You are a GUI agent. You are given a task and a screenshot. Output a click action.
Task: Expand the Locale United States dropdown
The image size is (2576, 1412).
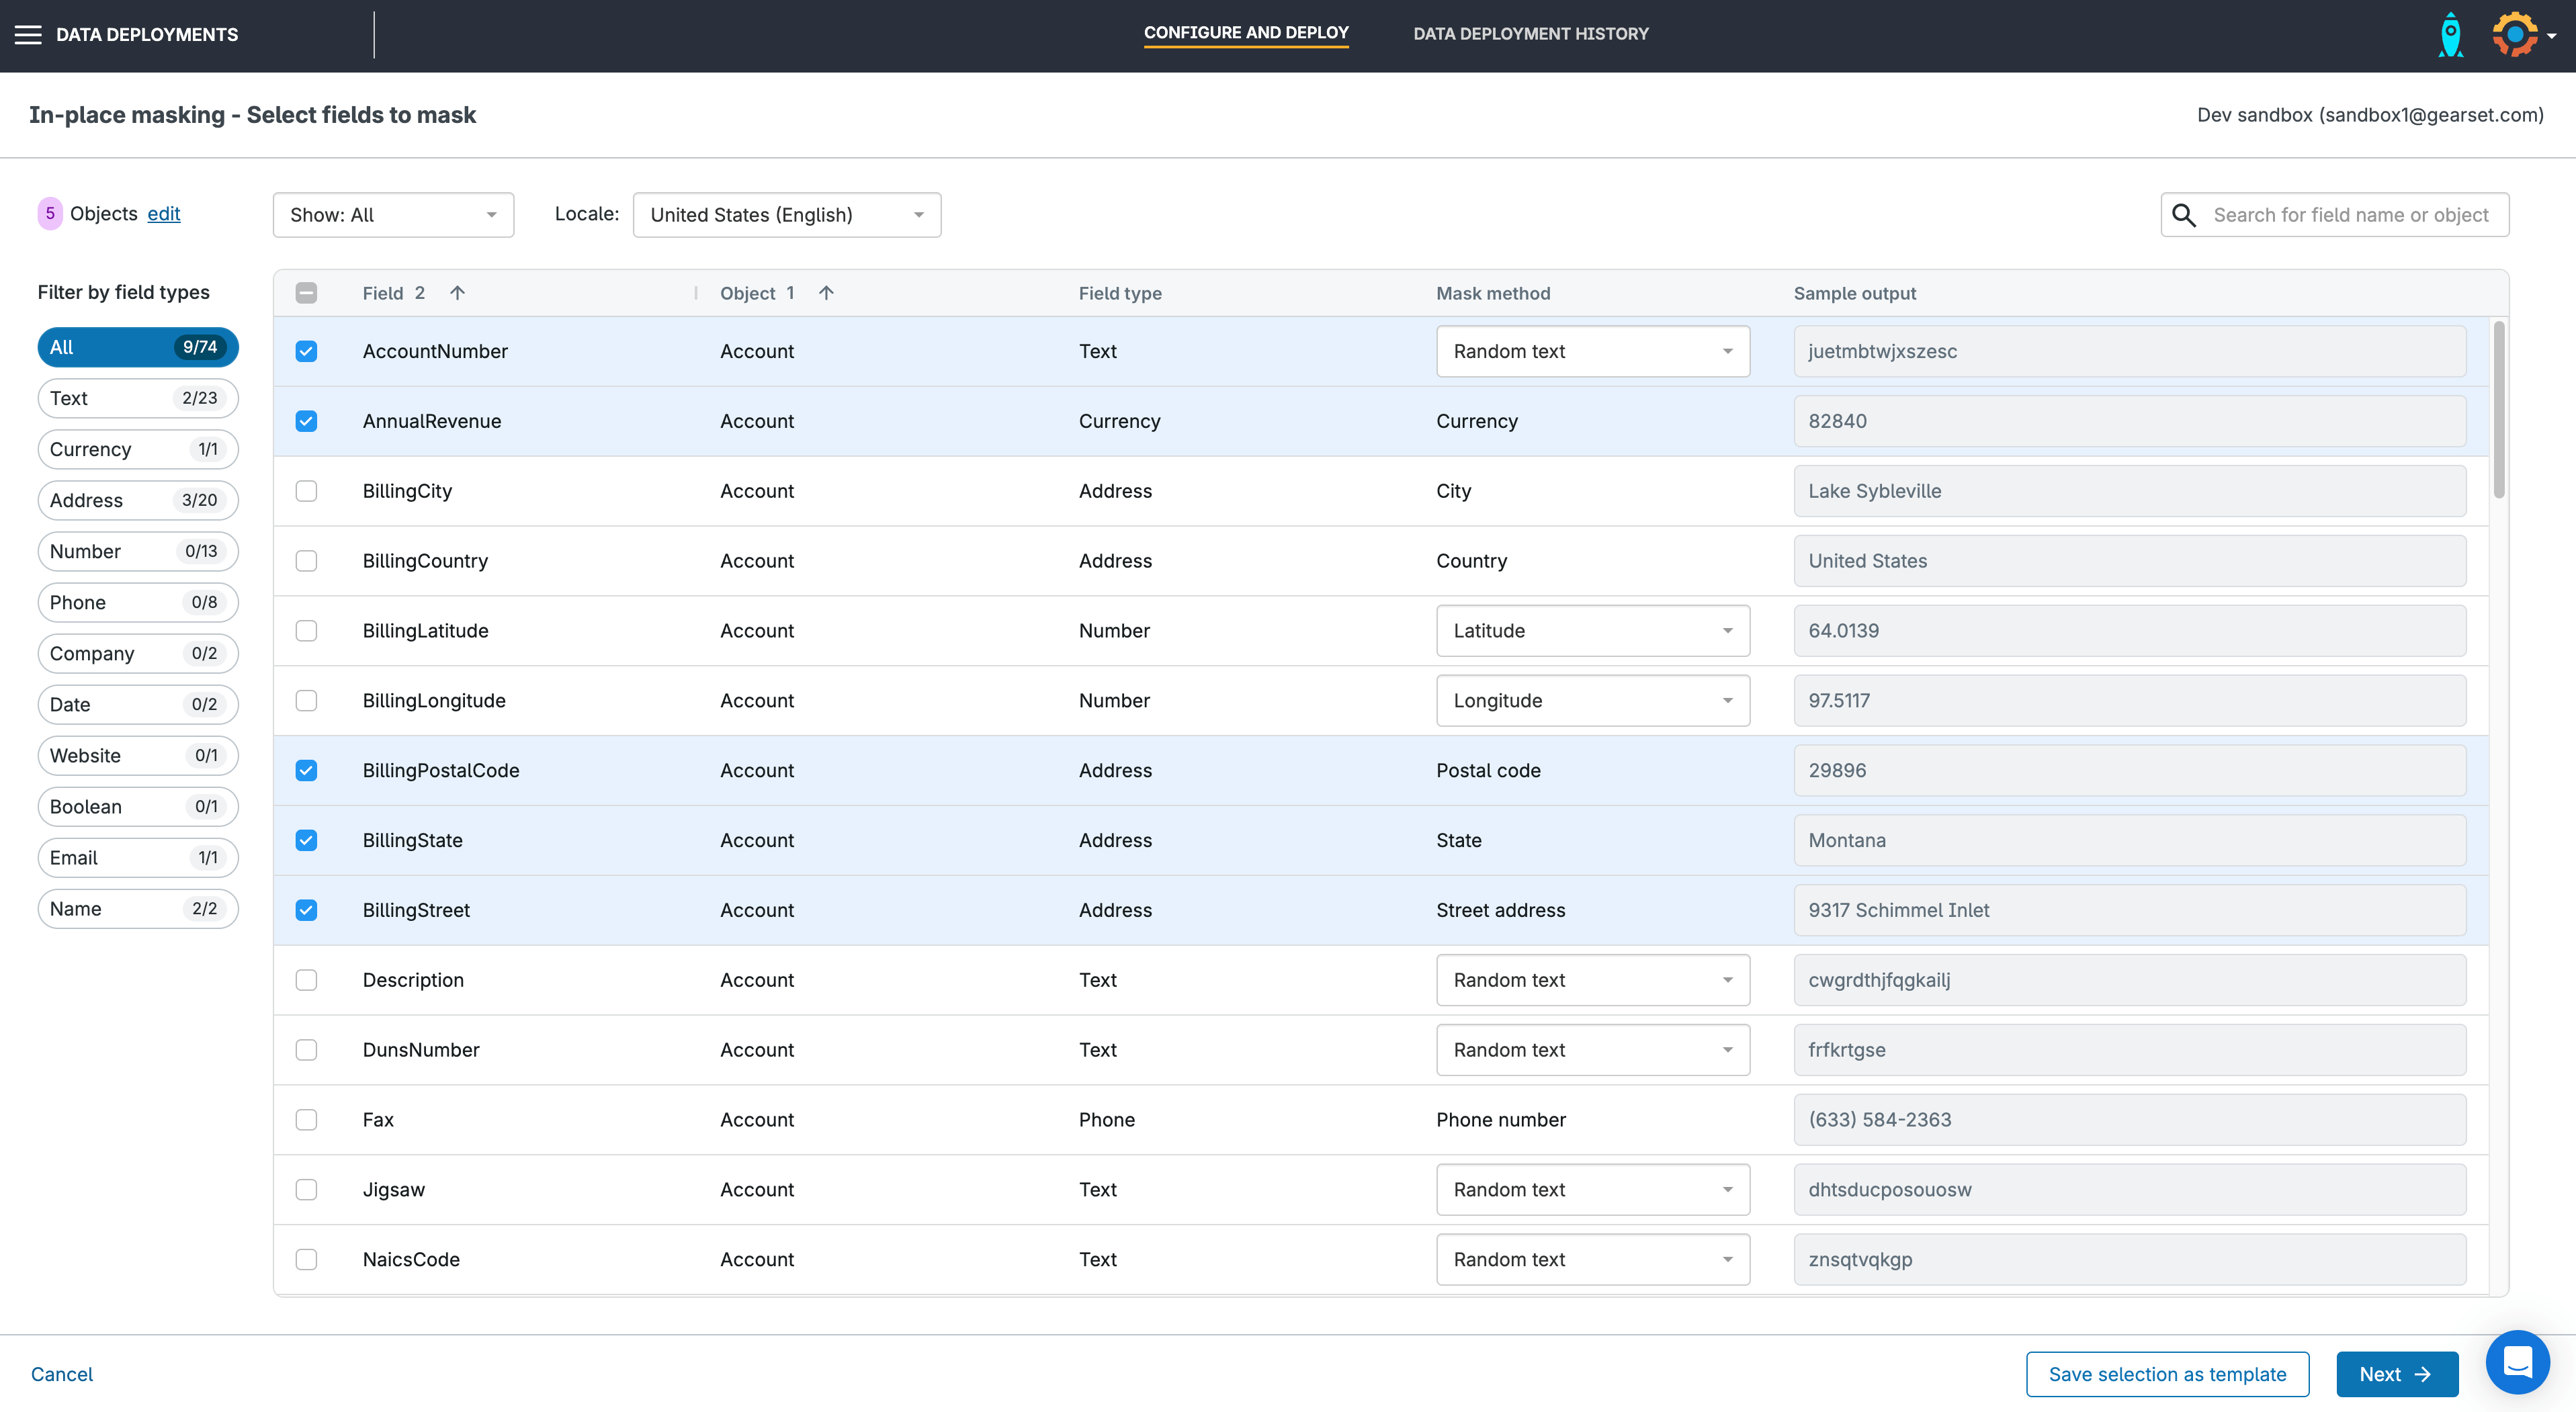coord(786,215)
